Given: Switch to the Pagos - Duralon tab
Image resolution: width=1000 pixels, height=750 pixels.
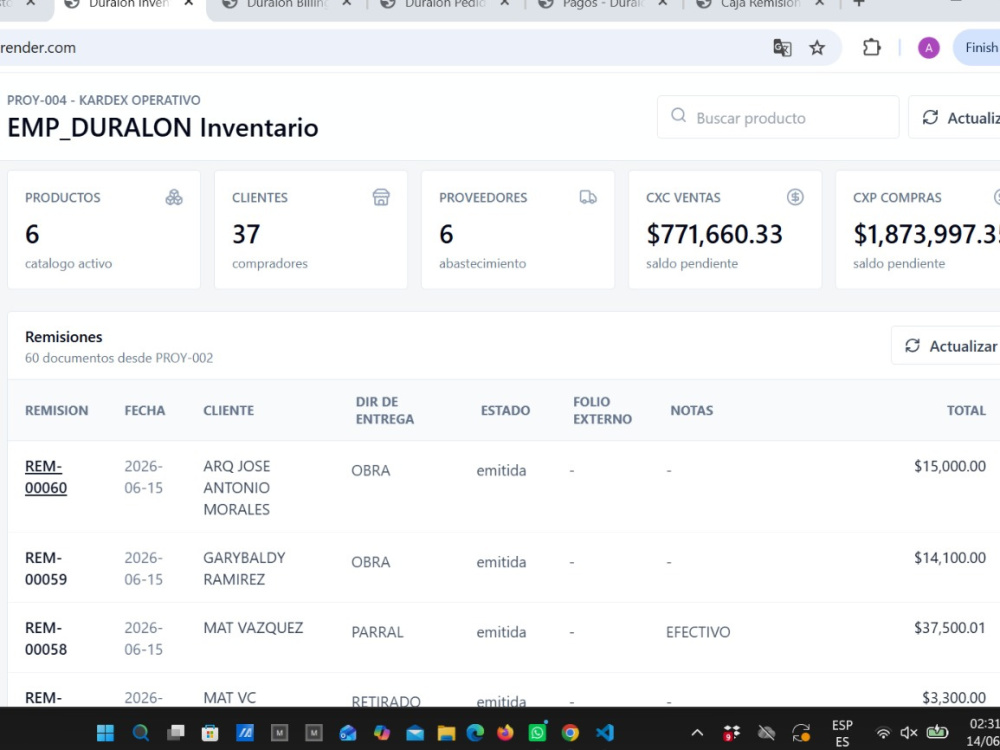Looking at the screenshot, I should point(604,4).
